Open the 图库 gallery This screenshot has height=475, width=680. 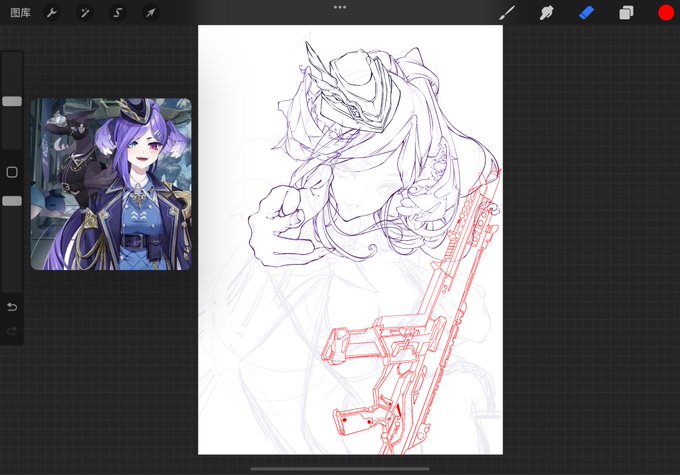(20, 13)
